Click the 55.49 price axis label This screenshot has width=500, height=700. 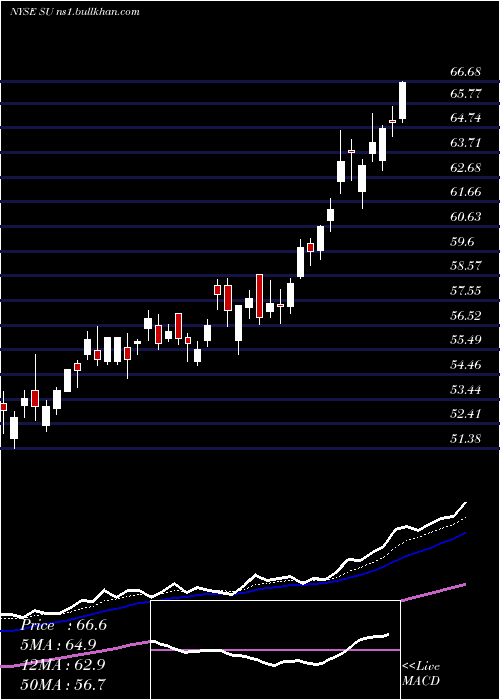point(465,341)
